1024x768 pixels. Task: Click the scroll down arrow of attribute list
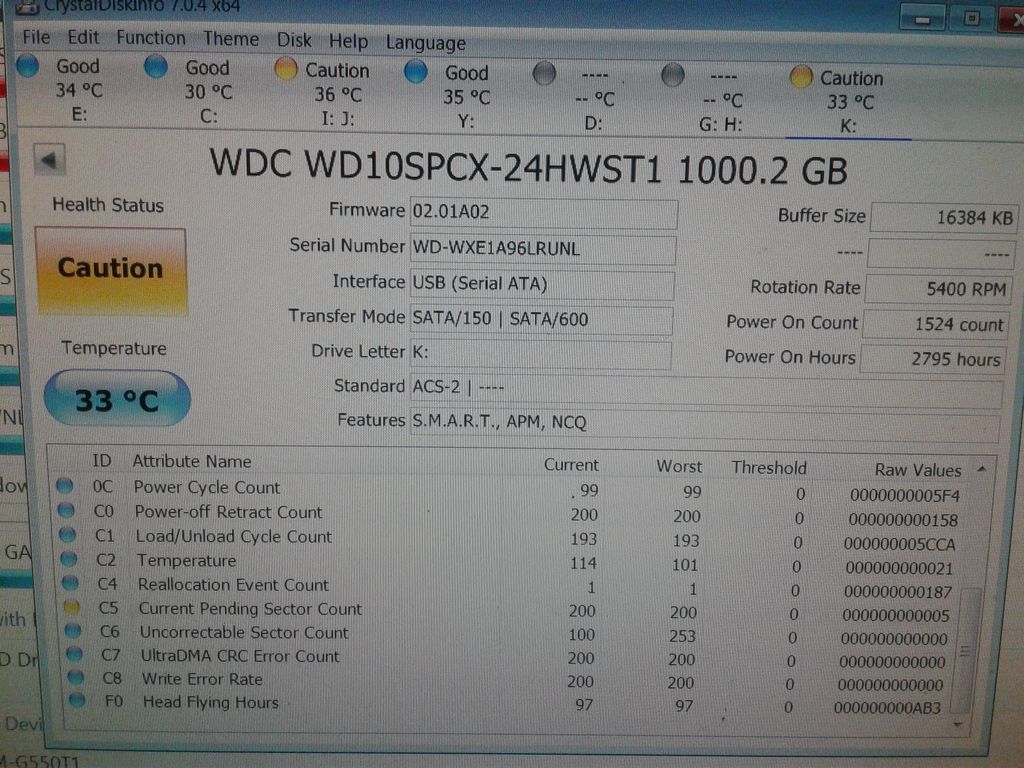click(x=958, y=724)
